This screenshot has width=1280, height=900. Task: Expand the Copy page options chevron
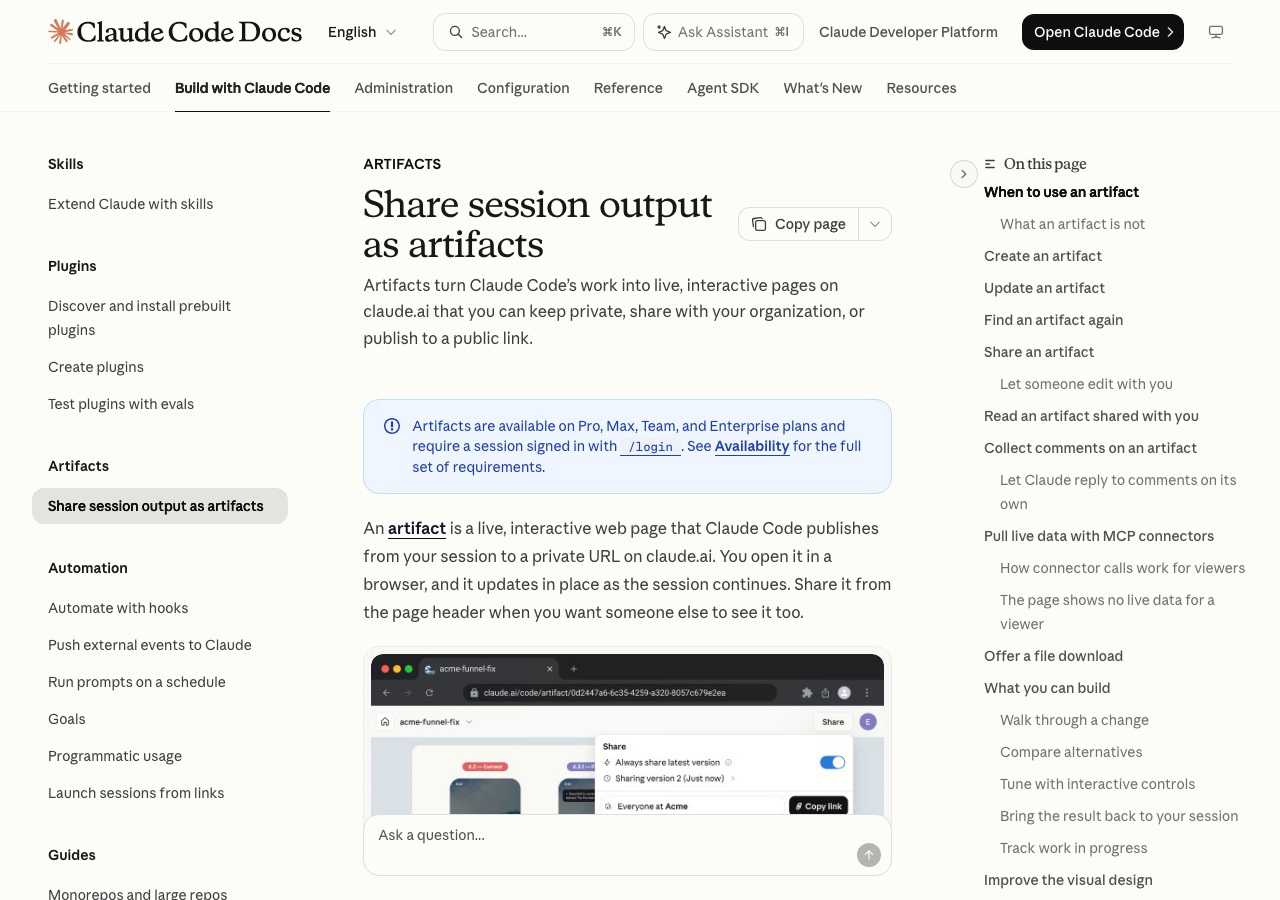click(875, 224)
